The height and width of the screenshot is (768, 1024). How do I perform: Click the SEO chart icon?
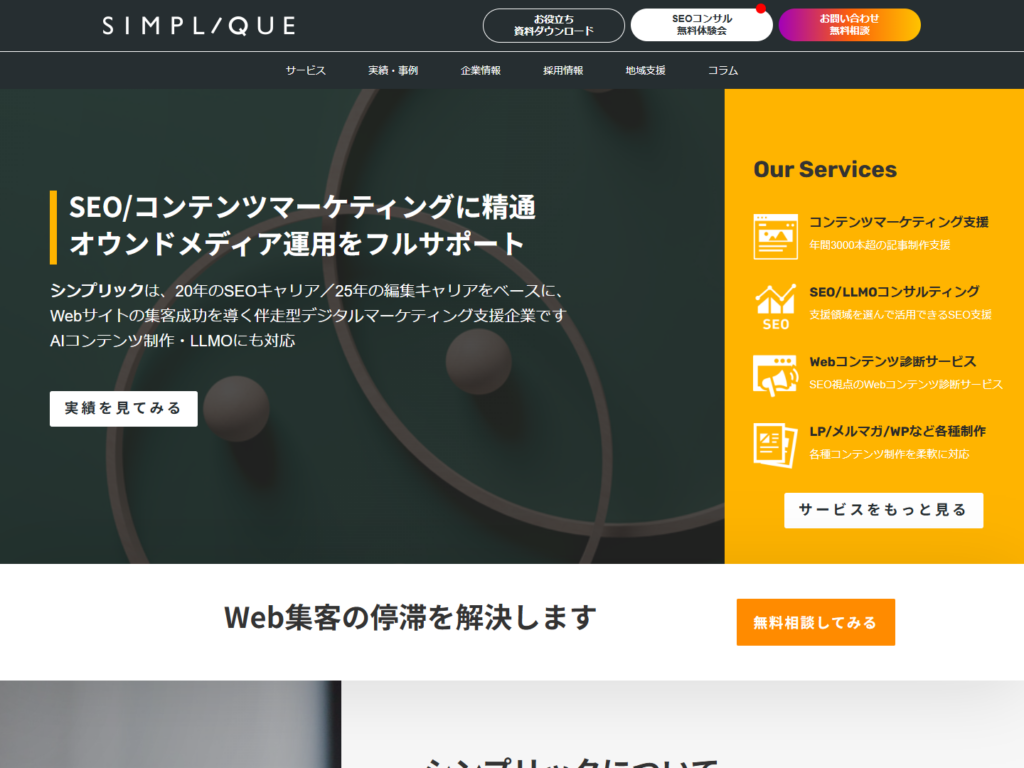coord(775,306)
